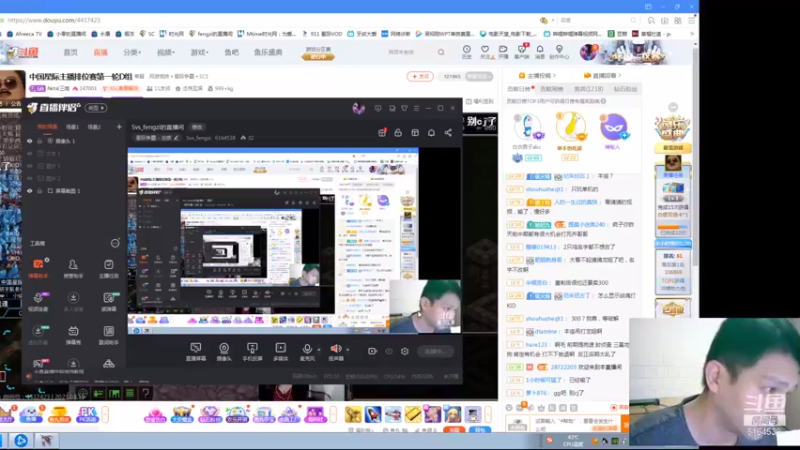Expand the 视频 nav dropdown

pyautogui.click(x=165, y=52)
